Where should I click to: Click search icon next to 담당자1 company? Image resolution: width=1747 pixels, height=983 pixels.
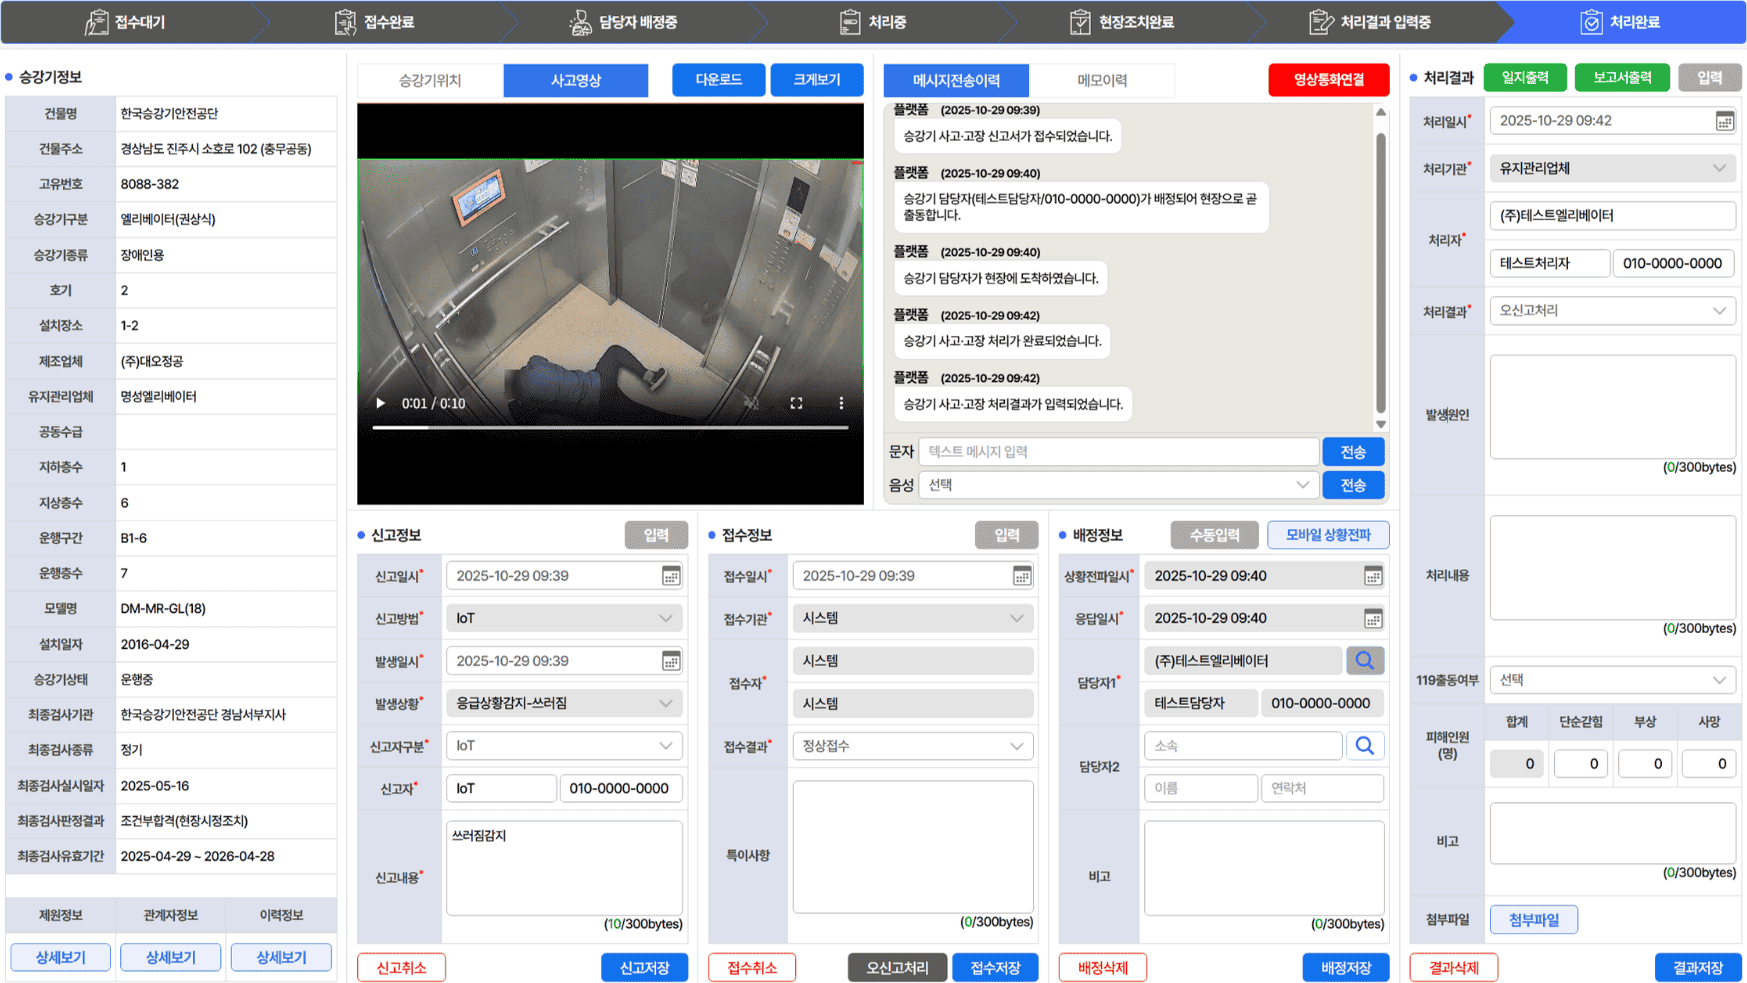(1365, 660)
